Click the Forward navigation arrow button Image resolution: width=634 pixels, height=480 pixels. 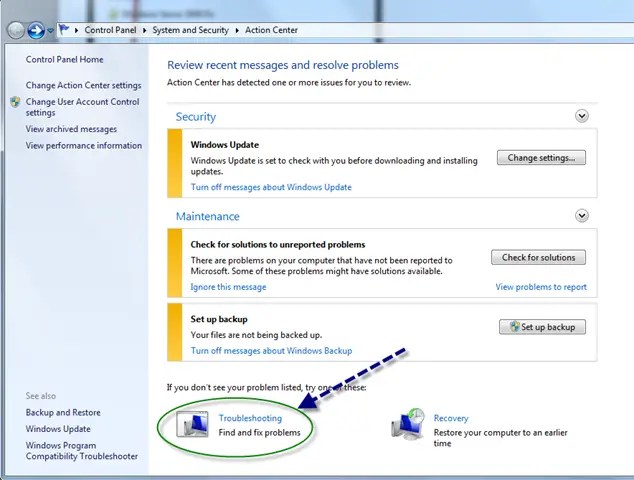click(x=36, y=31)
